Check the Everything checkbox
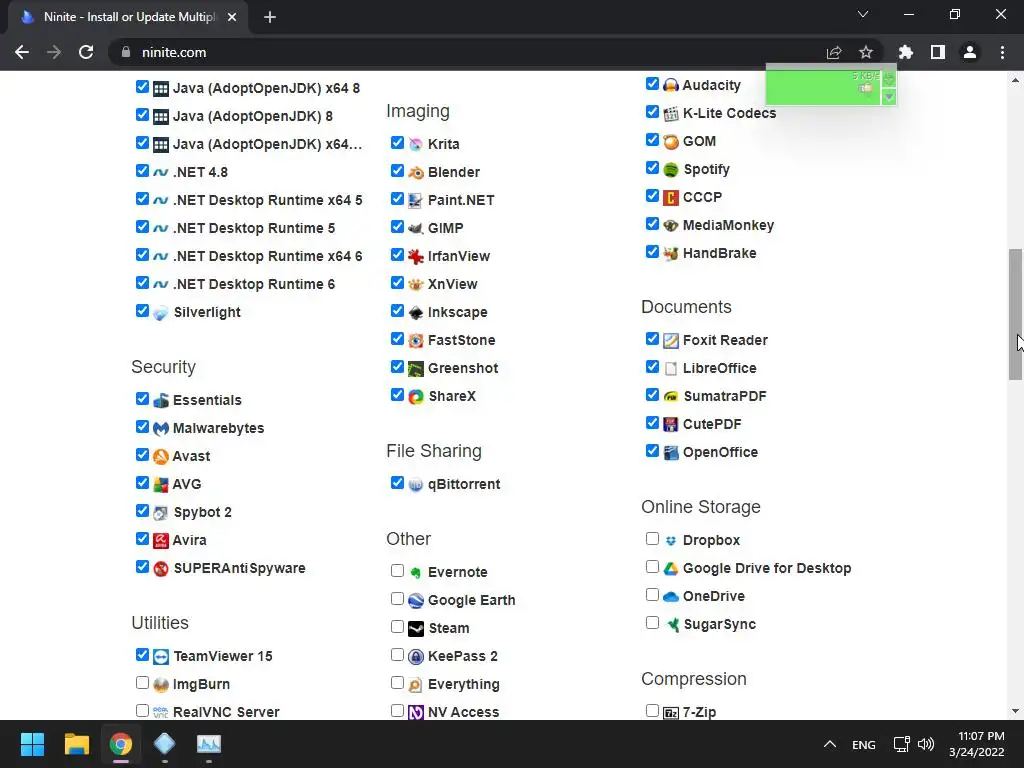The image size is (1024, 768). [x=397, y=682]
